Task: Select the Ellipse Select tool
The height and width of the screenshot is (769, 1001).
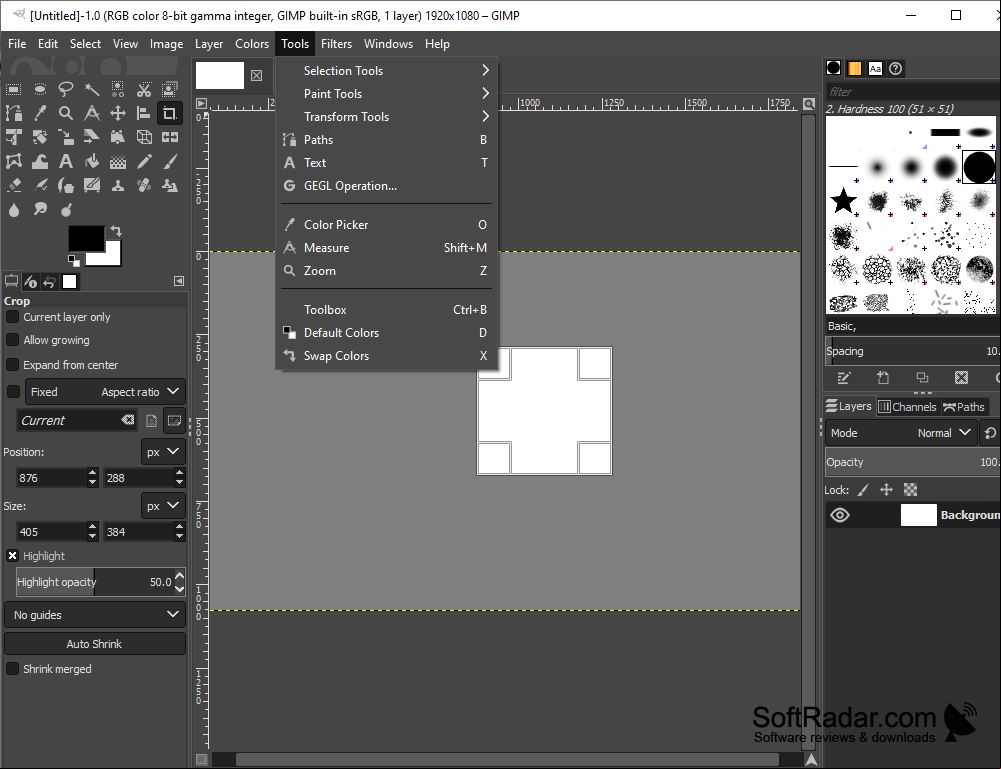Action: (x=40, y=89)
